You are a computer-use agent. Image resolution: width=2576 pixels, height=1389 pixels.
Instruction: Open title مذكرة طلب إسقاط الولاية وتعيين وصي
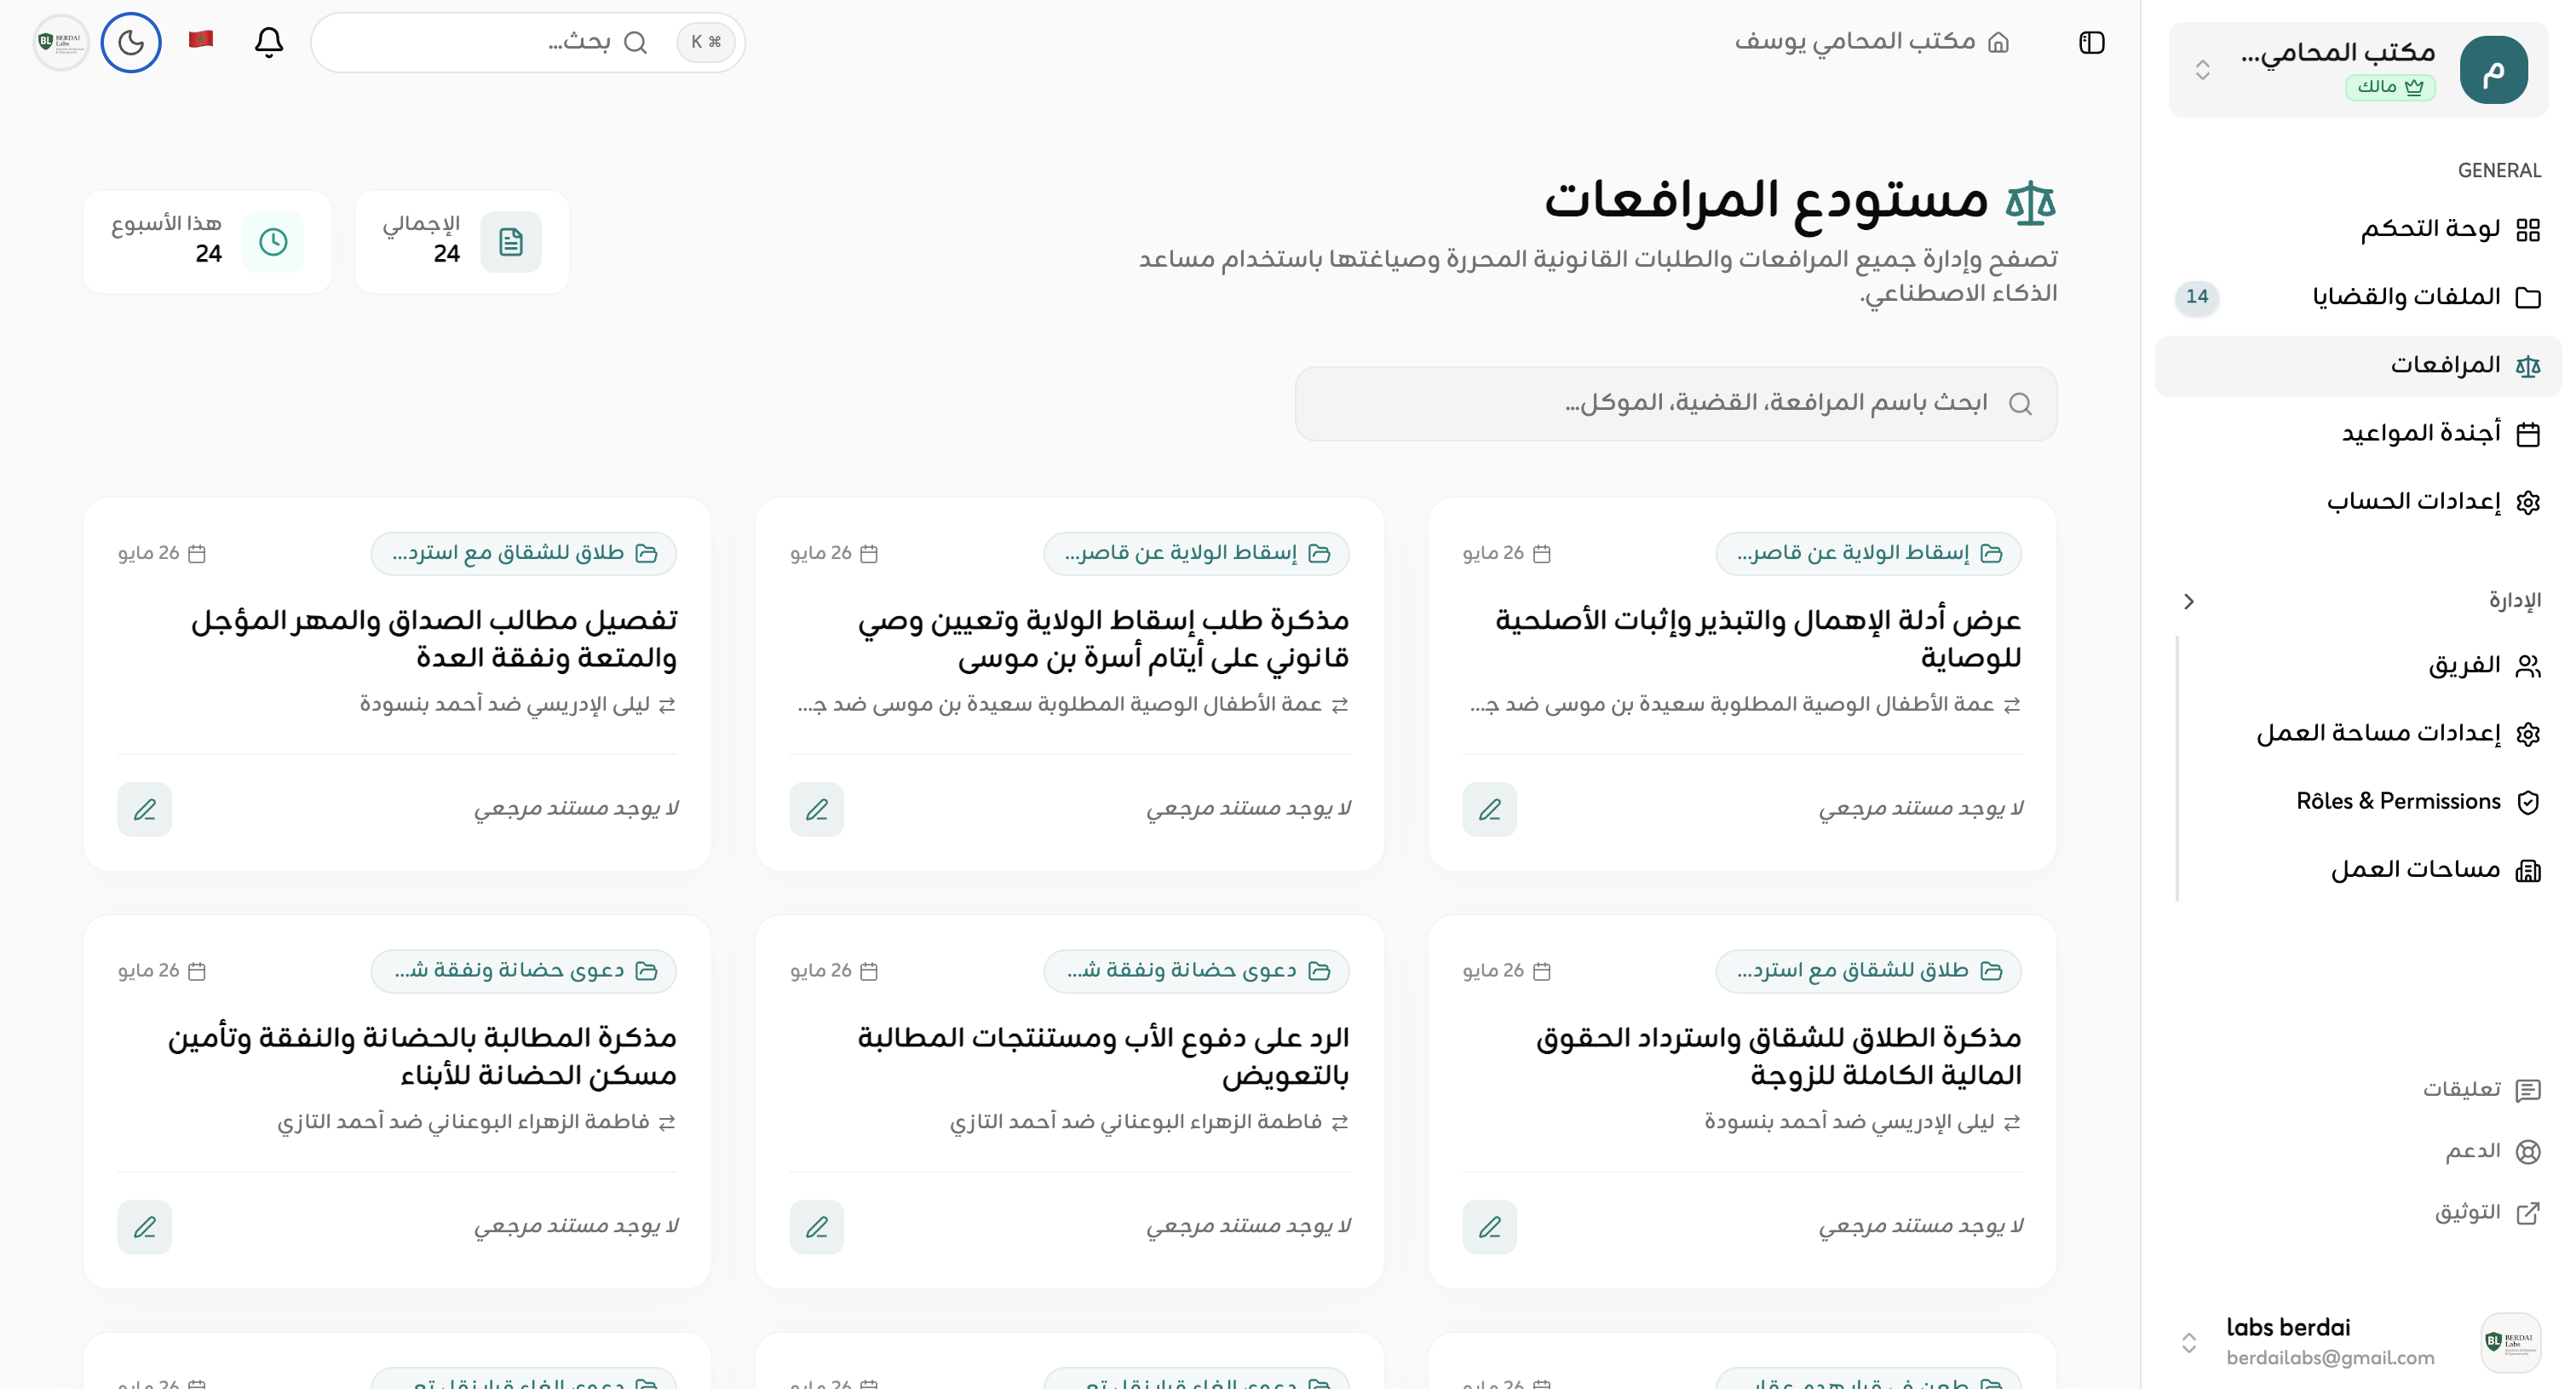click(x=1103, y=639)
